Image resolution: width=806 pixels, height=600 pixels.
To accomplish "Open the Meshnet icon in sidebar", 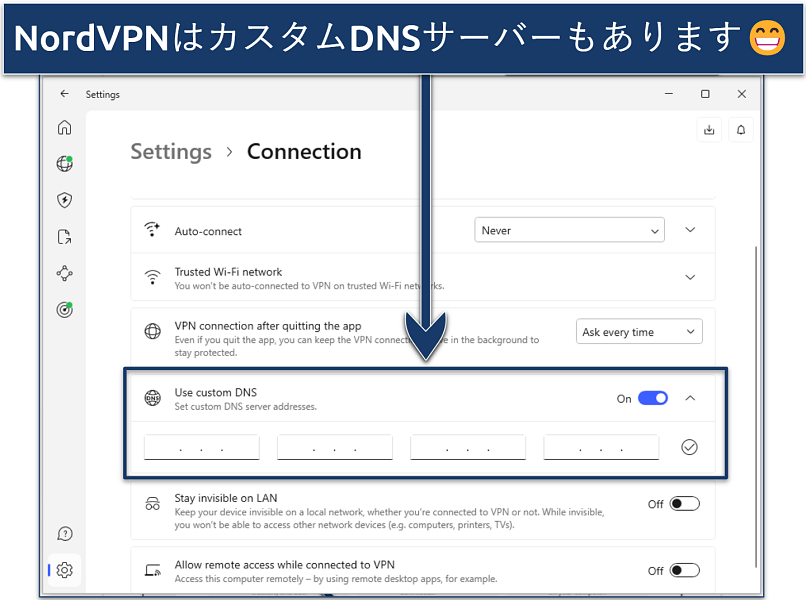I will [65, 273].
